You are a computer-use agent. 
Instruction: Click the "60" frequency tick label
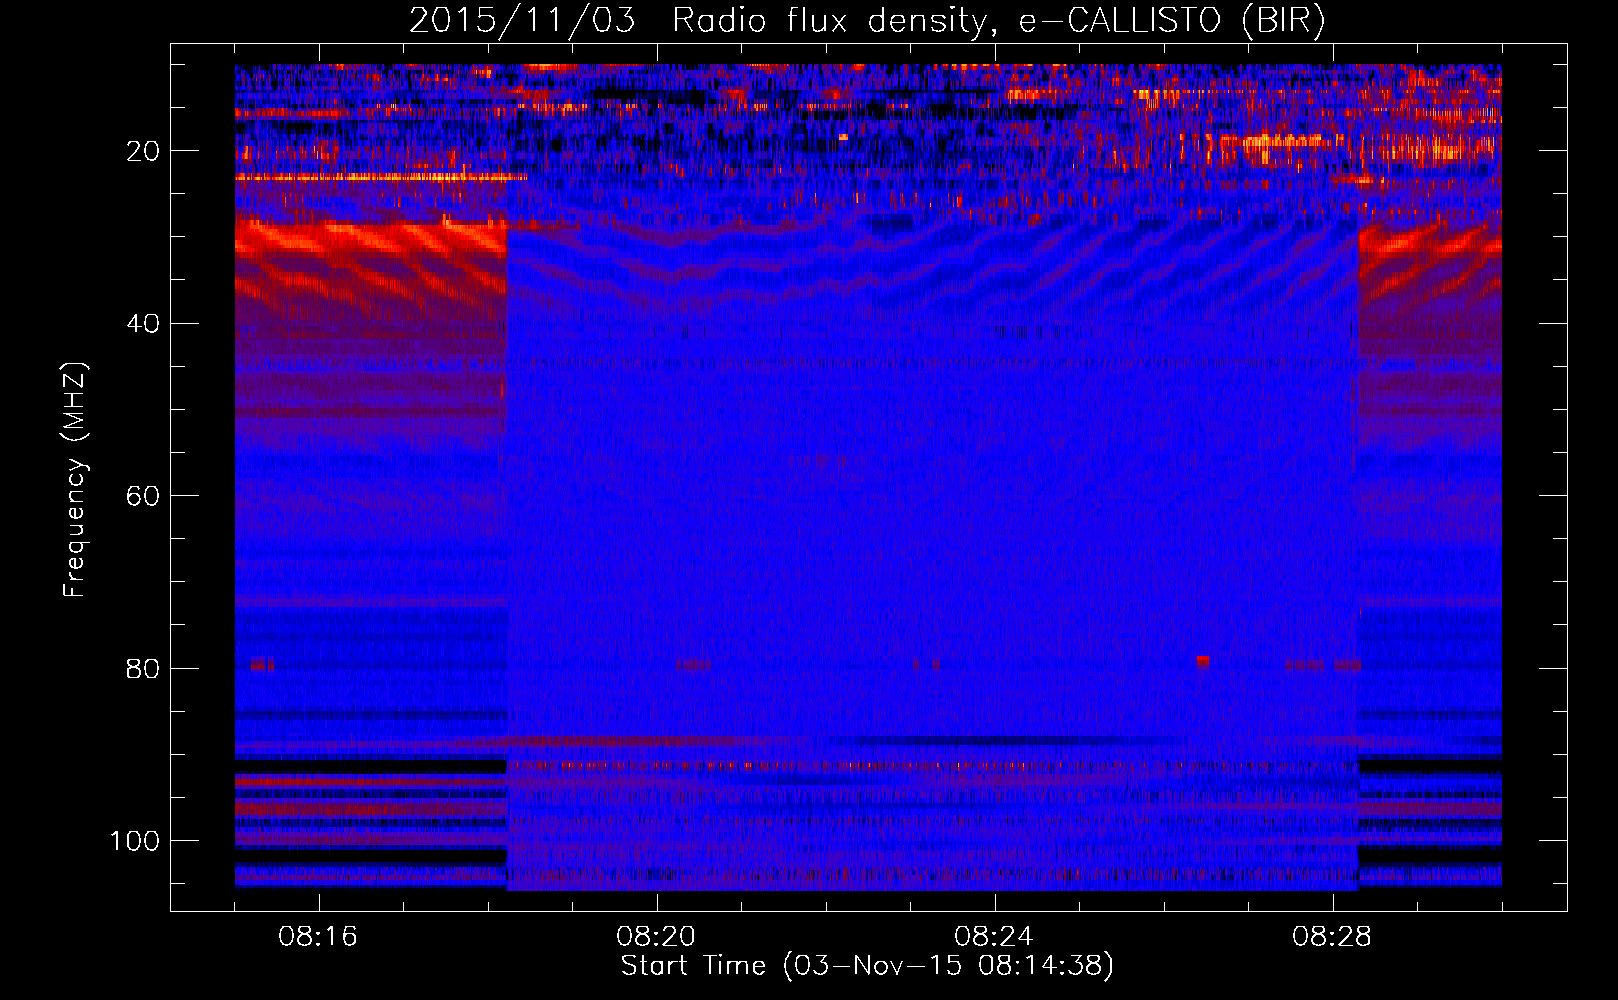coord(144,496)
